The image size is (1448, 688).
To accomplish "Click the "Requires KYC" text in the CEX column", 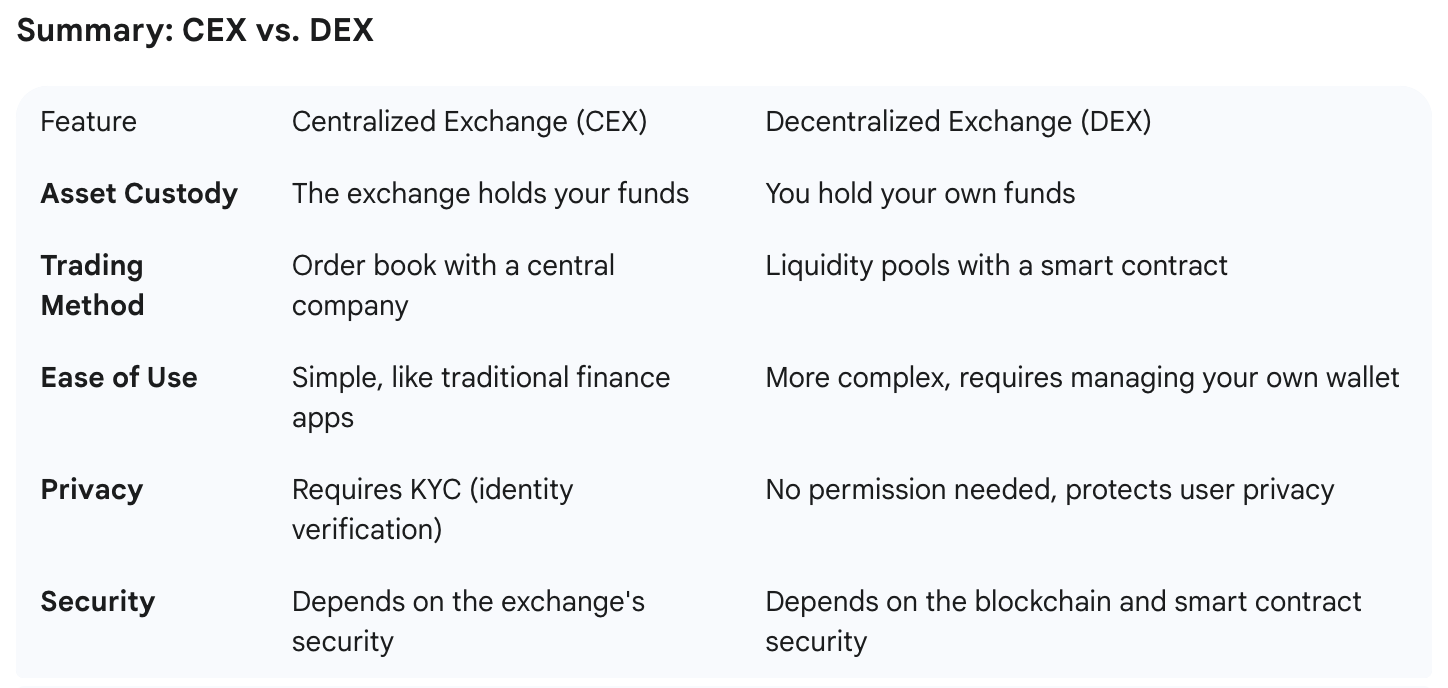I will click(x=376, y=490).
